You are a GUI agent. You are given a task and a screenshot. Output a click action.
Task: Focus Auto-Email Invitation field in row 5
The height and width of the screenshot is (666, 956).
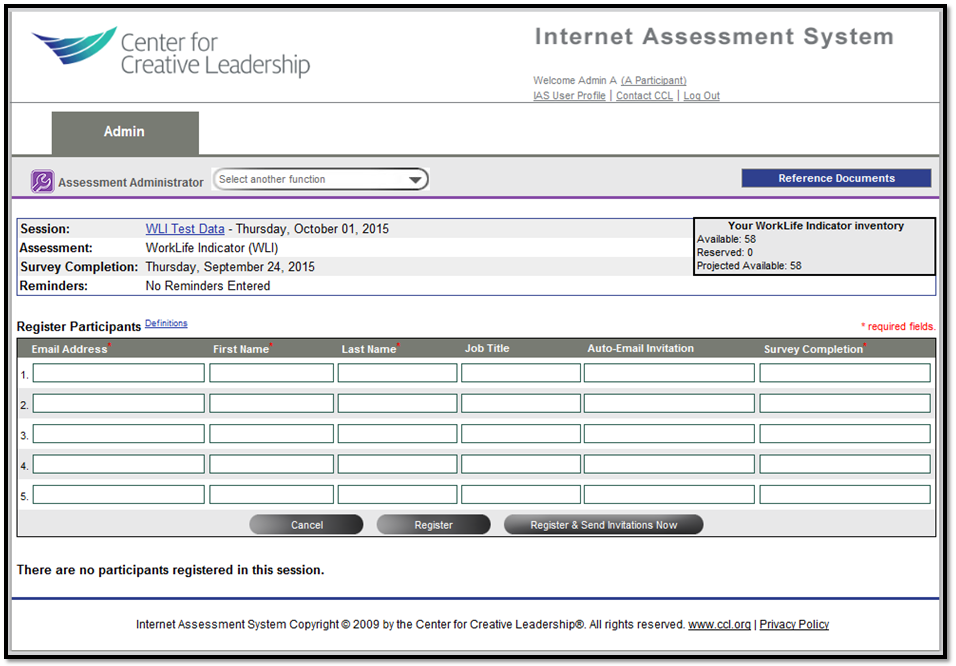(669, 495)
